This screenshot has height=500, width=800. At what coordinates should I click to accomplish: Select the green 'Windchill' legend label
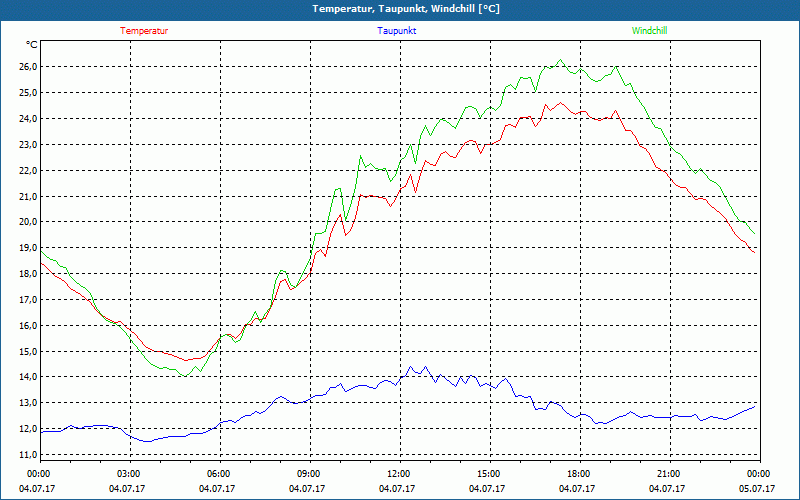click(649, 31)
